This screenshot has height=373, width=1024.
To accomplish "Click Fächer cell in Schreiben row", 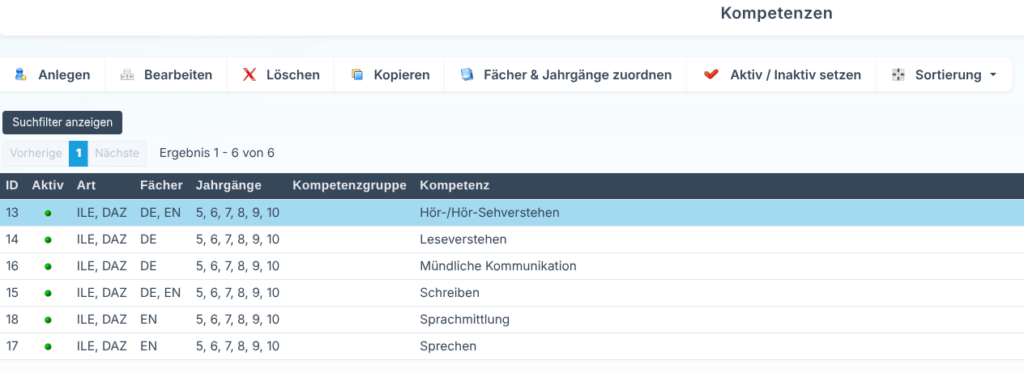I will 160,293.
